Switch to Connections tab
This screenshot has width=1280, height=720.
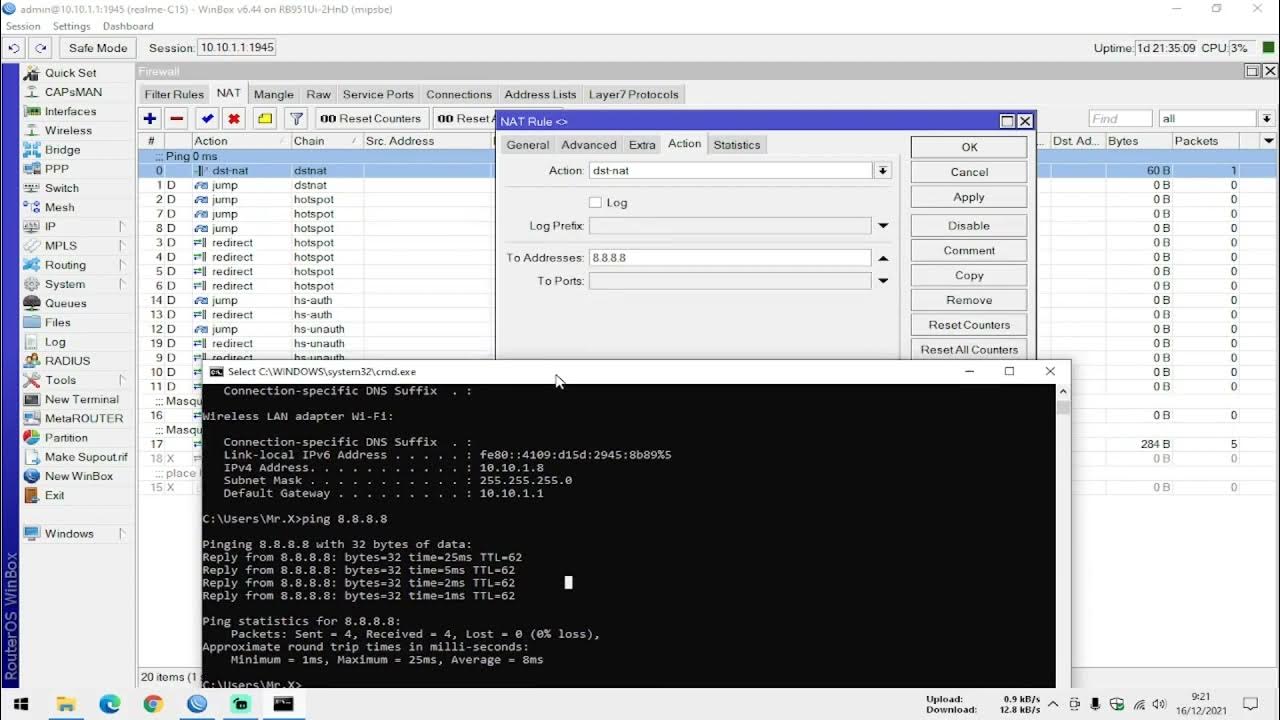click(x=459, y=95)
